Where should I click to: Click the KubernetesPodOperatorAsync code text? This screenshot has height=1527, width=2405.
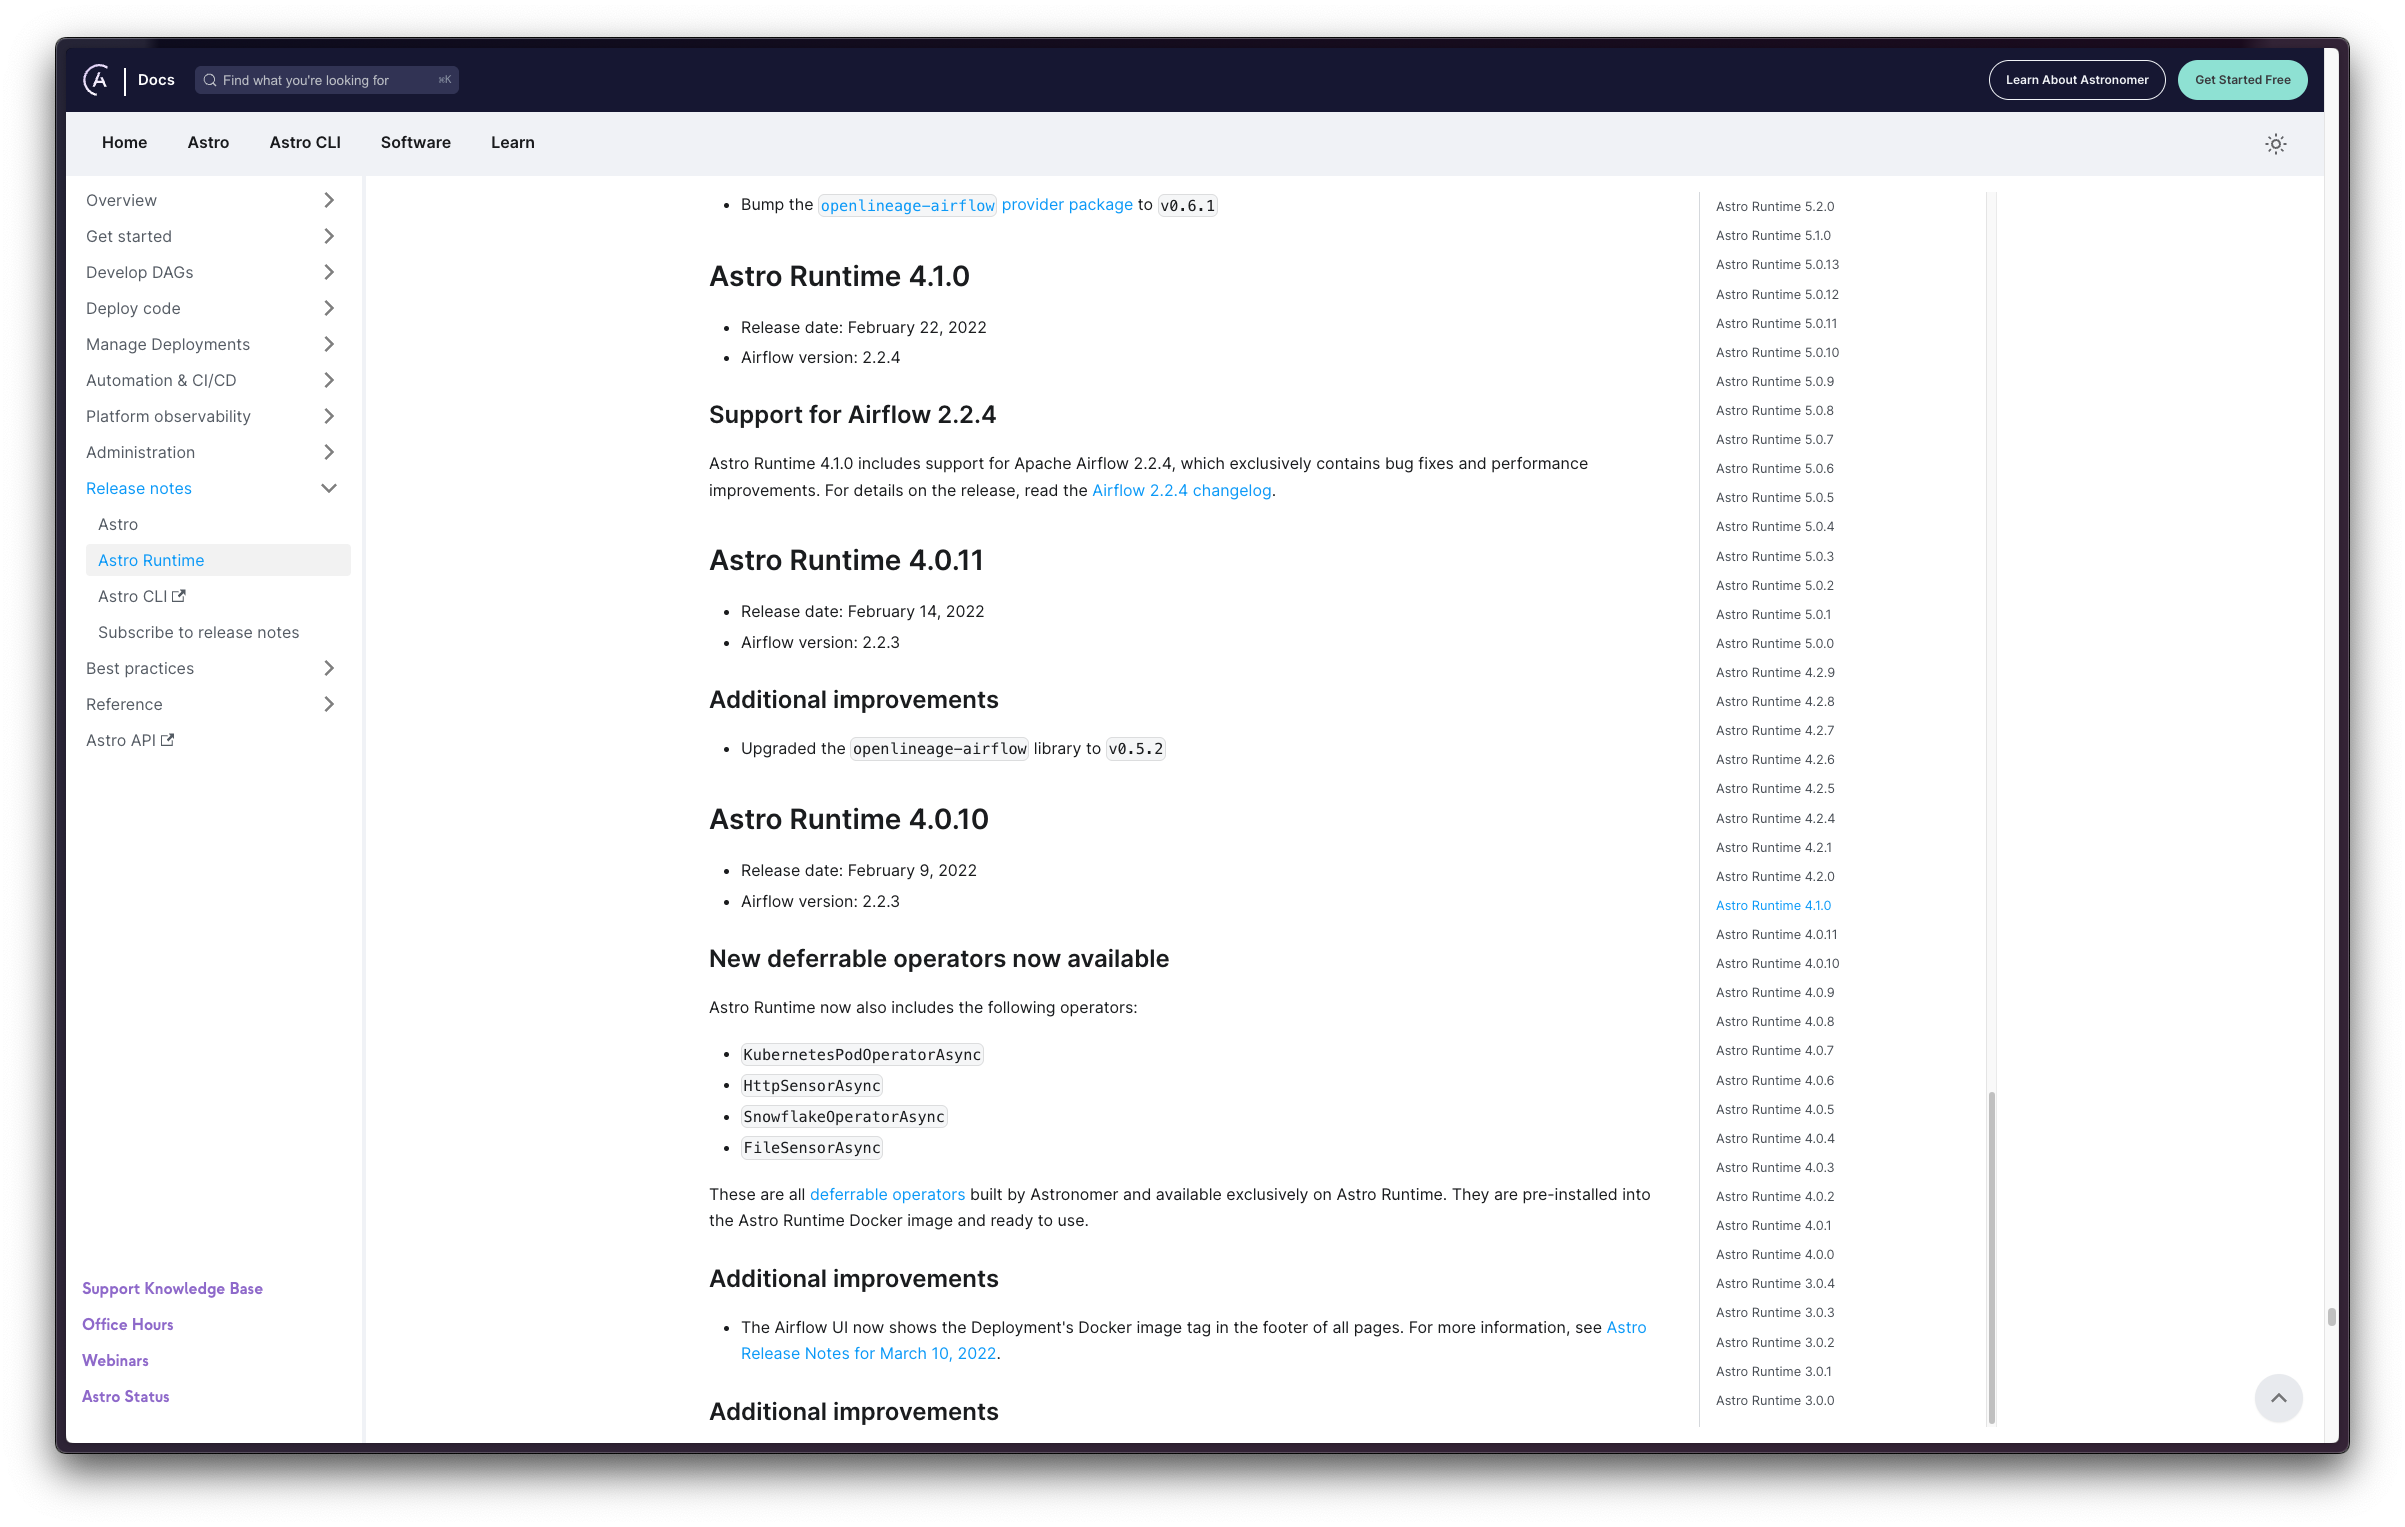pyautogui.click(x=862, y=1054)
